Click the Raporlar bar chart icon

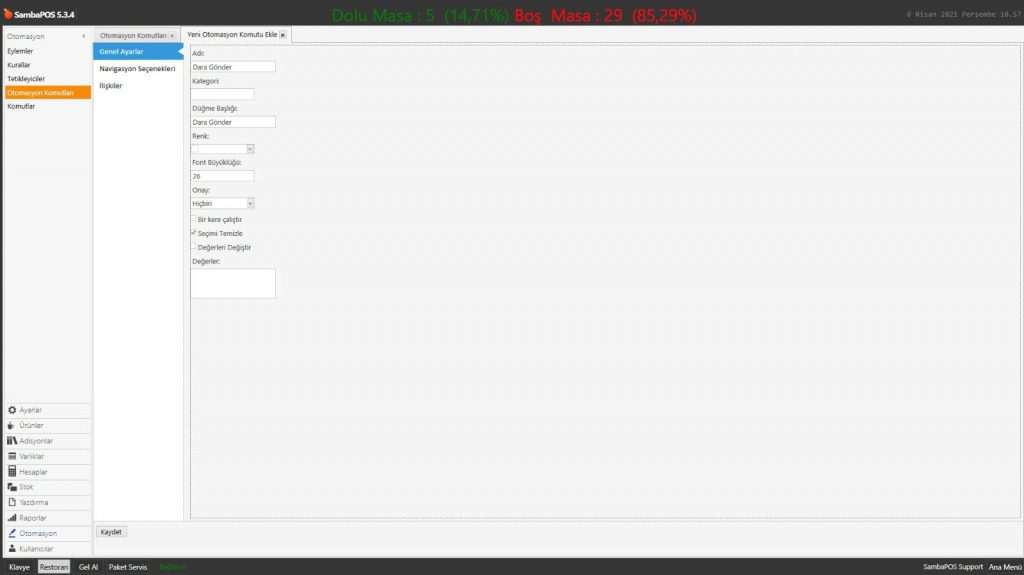tap(12, 518)
